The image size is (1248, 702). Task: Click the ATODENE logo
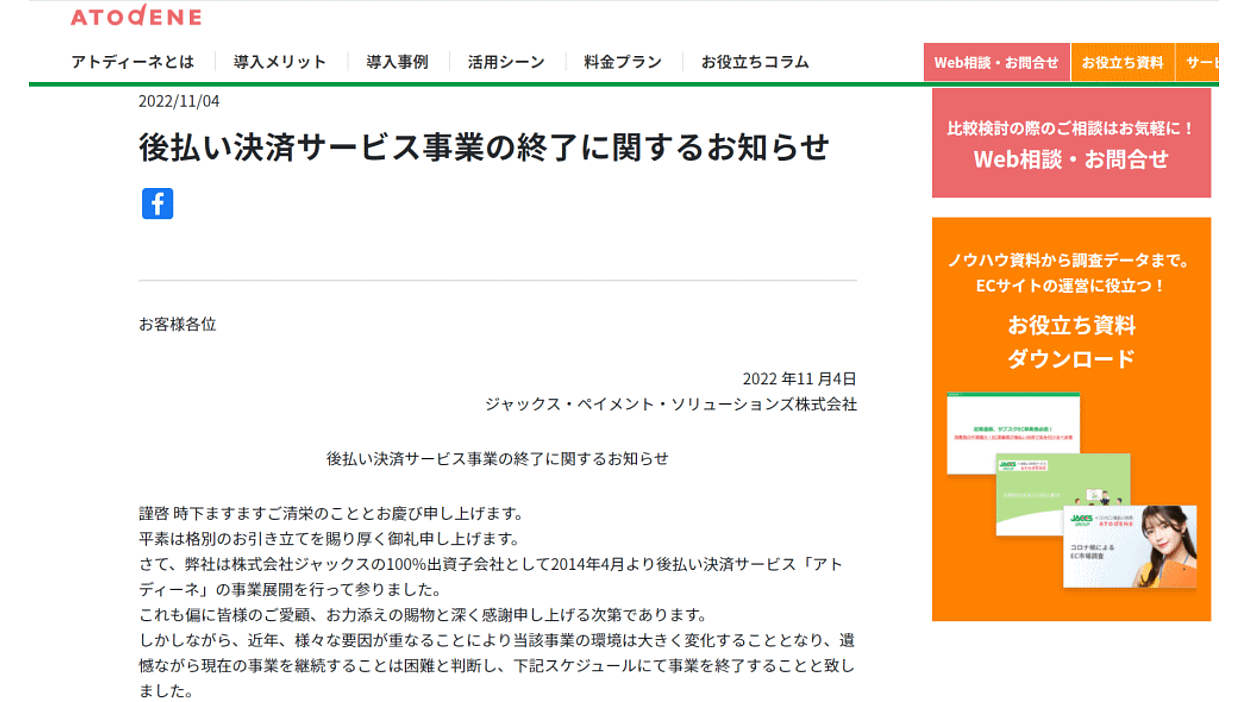tap(136, 16)
